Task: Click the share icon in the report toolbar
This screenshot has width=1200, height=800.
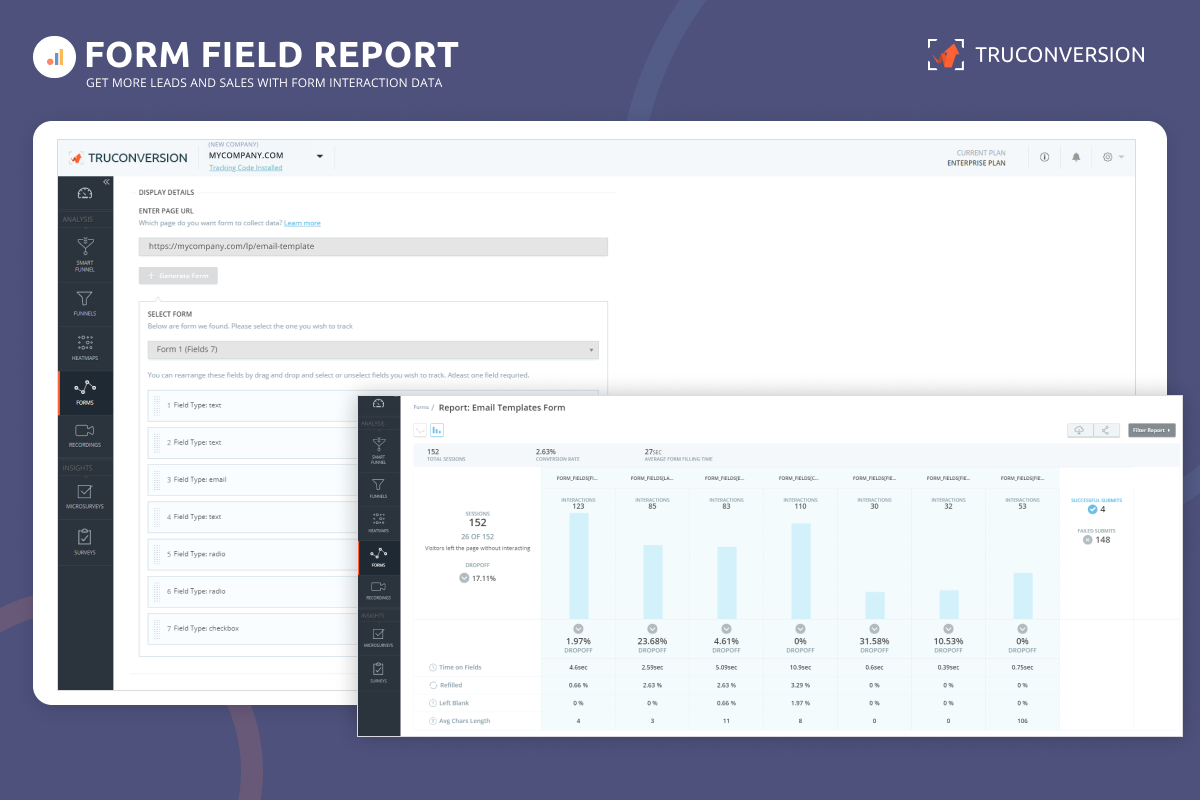Action: [1107, 430]
